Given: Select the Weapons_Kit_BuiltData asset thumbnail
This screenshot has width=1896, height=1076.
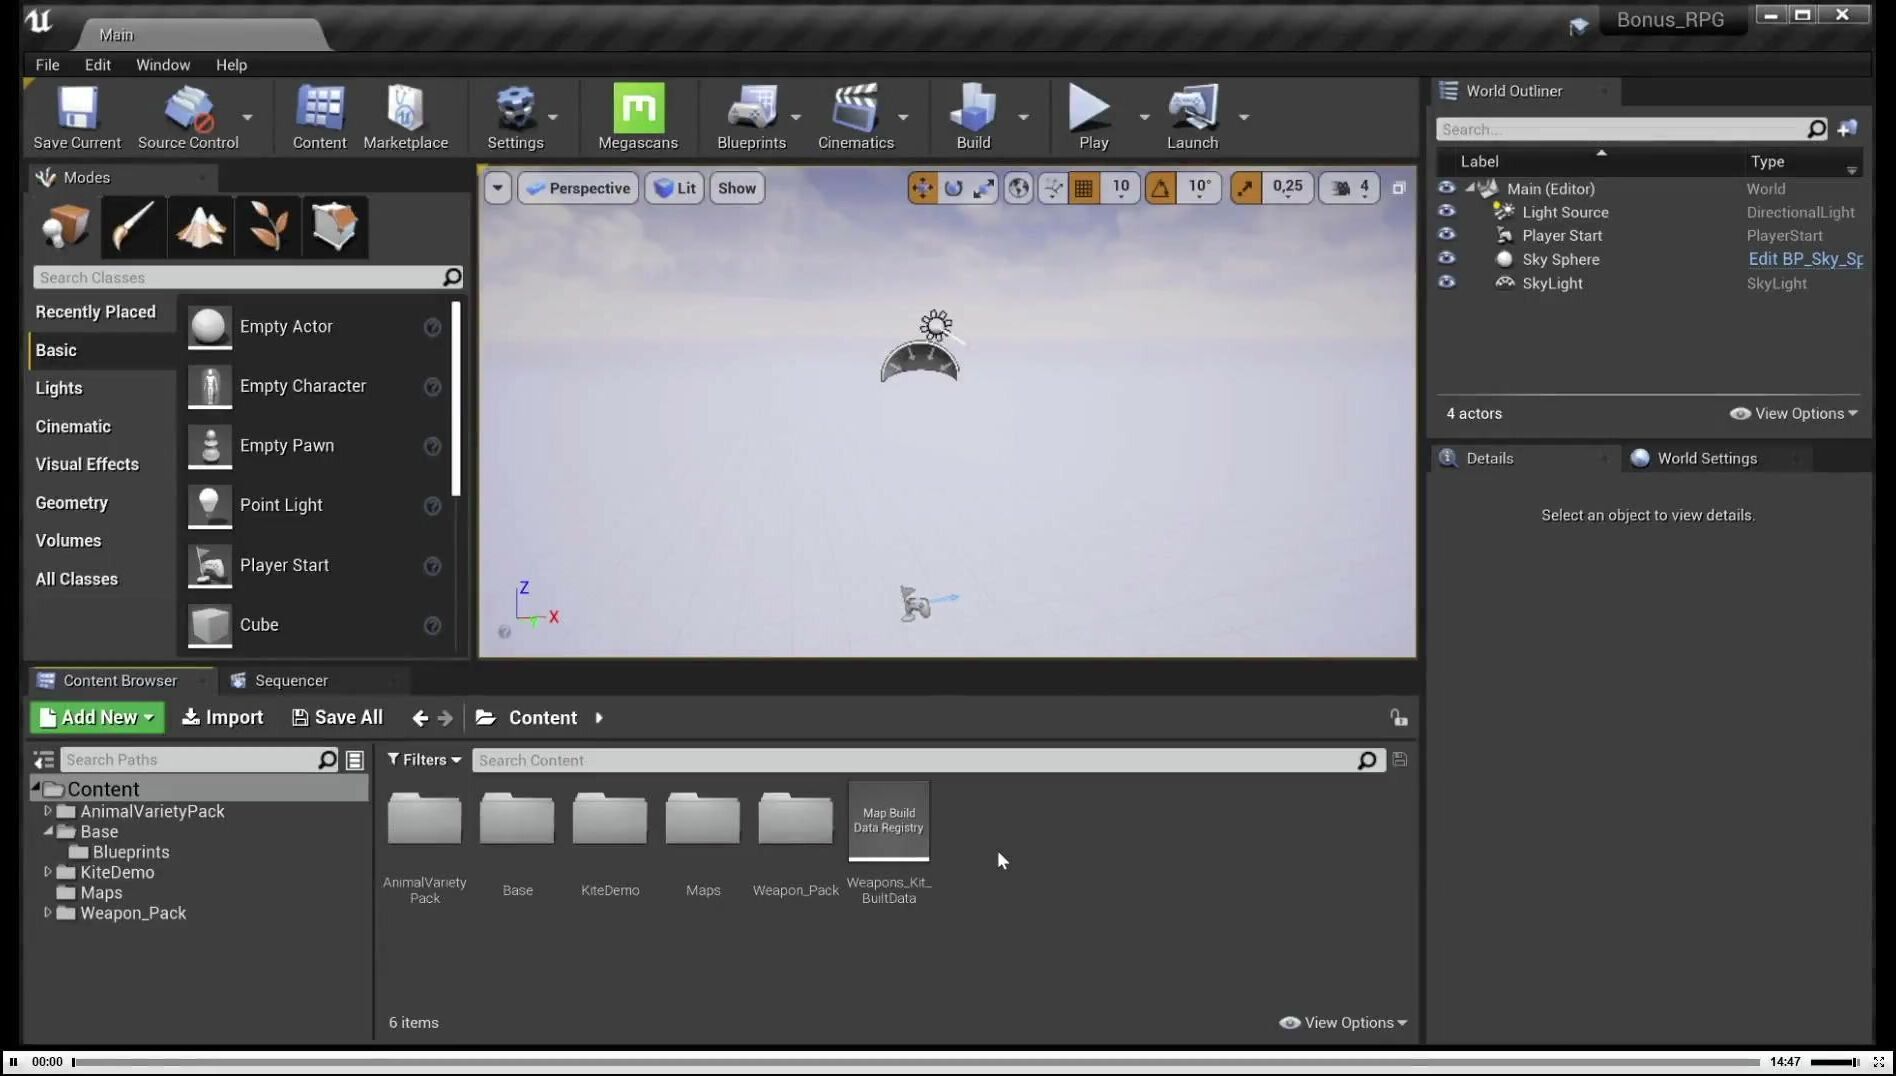Looking at the screenshot, I should (x=888, y=820).
